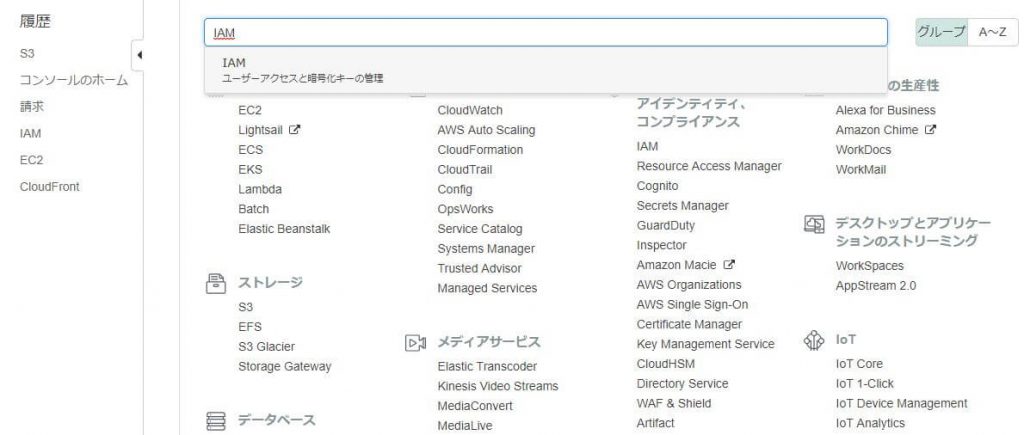Open CloudWatch service
This screenshot has height=435, width=1024.
470,110
